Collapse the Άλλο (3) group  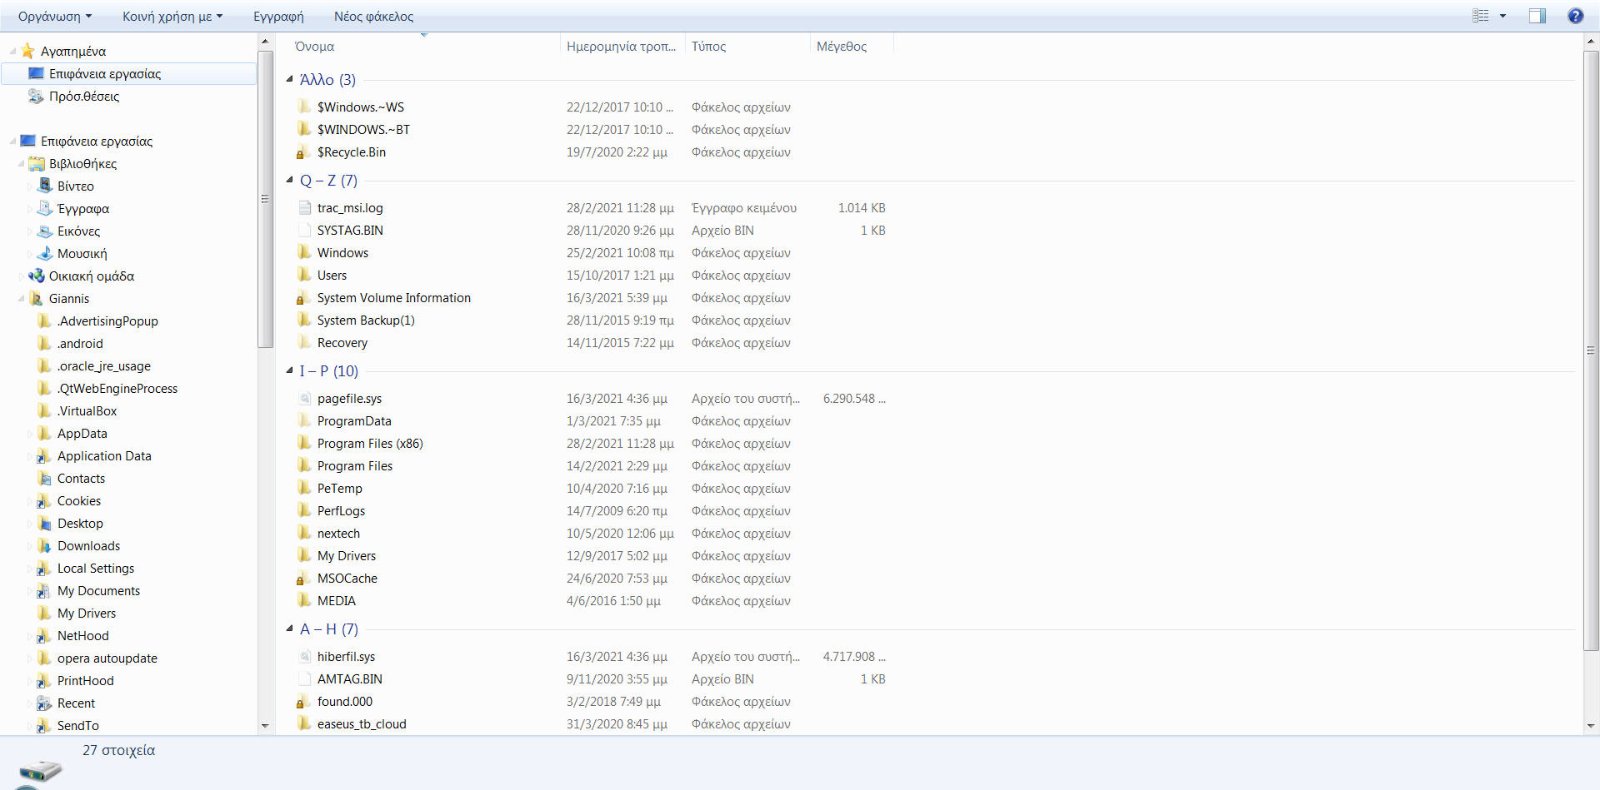[x=290, y=79]
